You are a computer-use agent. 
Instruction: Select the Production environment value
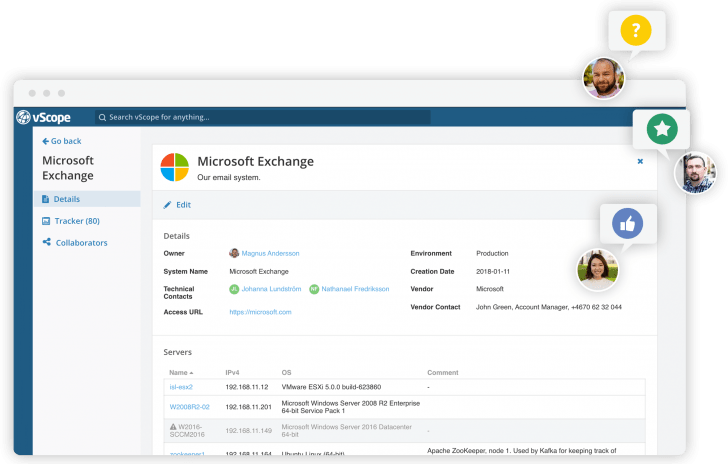(x=492, y=254)
